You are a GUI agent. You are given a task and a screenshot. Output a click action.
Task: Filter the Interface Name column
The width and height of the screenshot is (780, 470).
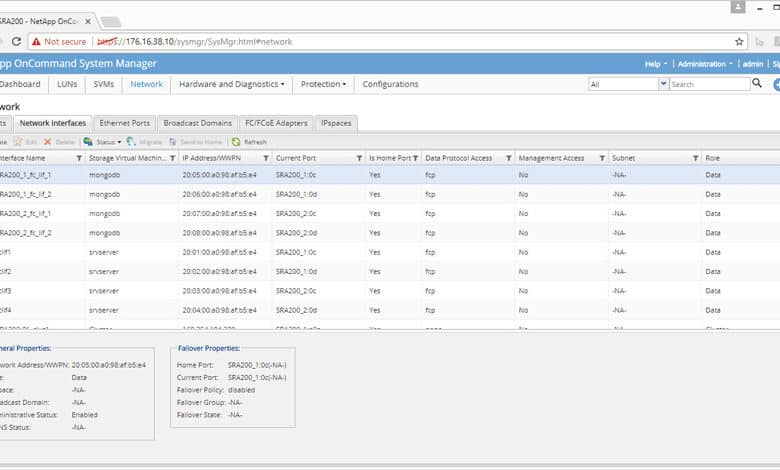click(x=79, y=158)
